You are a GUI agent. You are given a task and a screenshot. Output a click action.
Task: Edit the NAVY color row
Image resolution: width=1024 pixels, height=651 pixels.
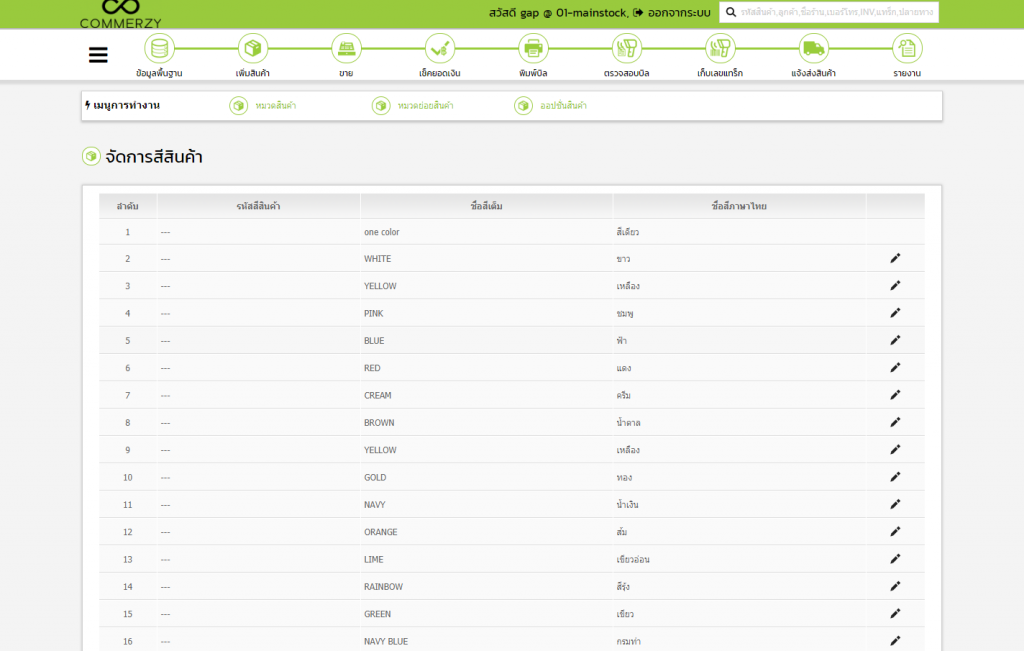click(895, 505)
